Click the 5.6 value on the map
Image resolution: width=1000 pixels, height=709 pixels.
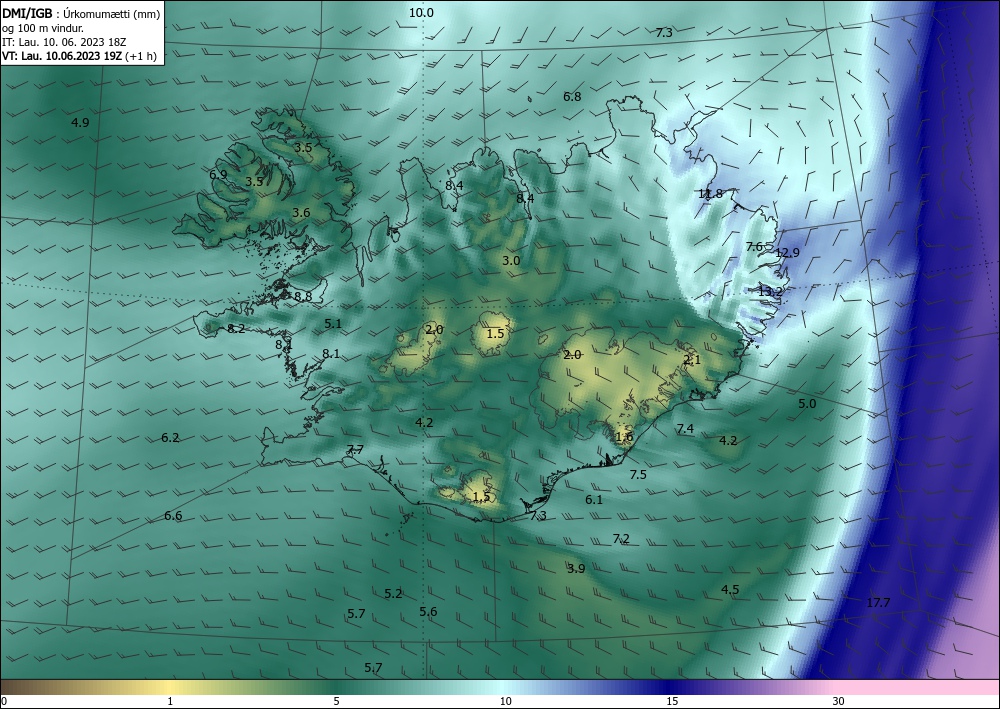point(428,612)
